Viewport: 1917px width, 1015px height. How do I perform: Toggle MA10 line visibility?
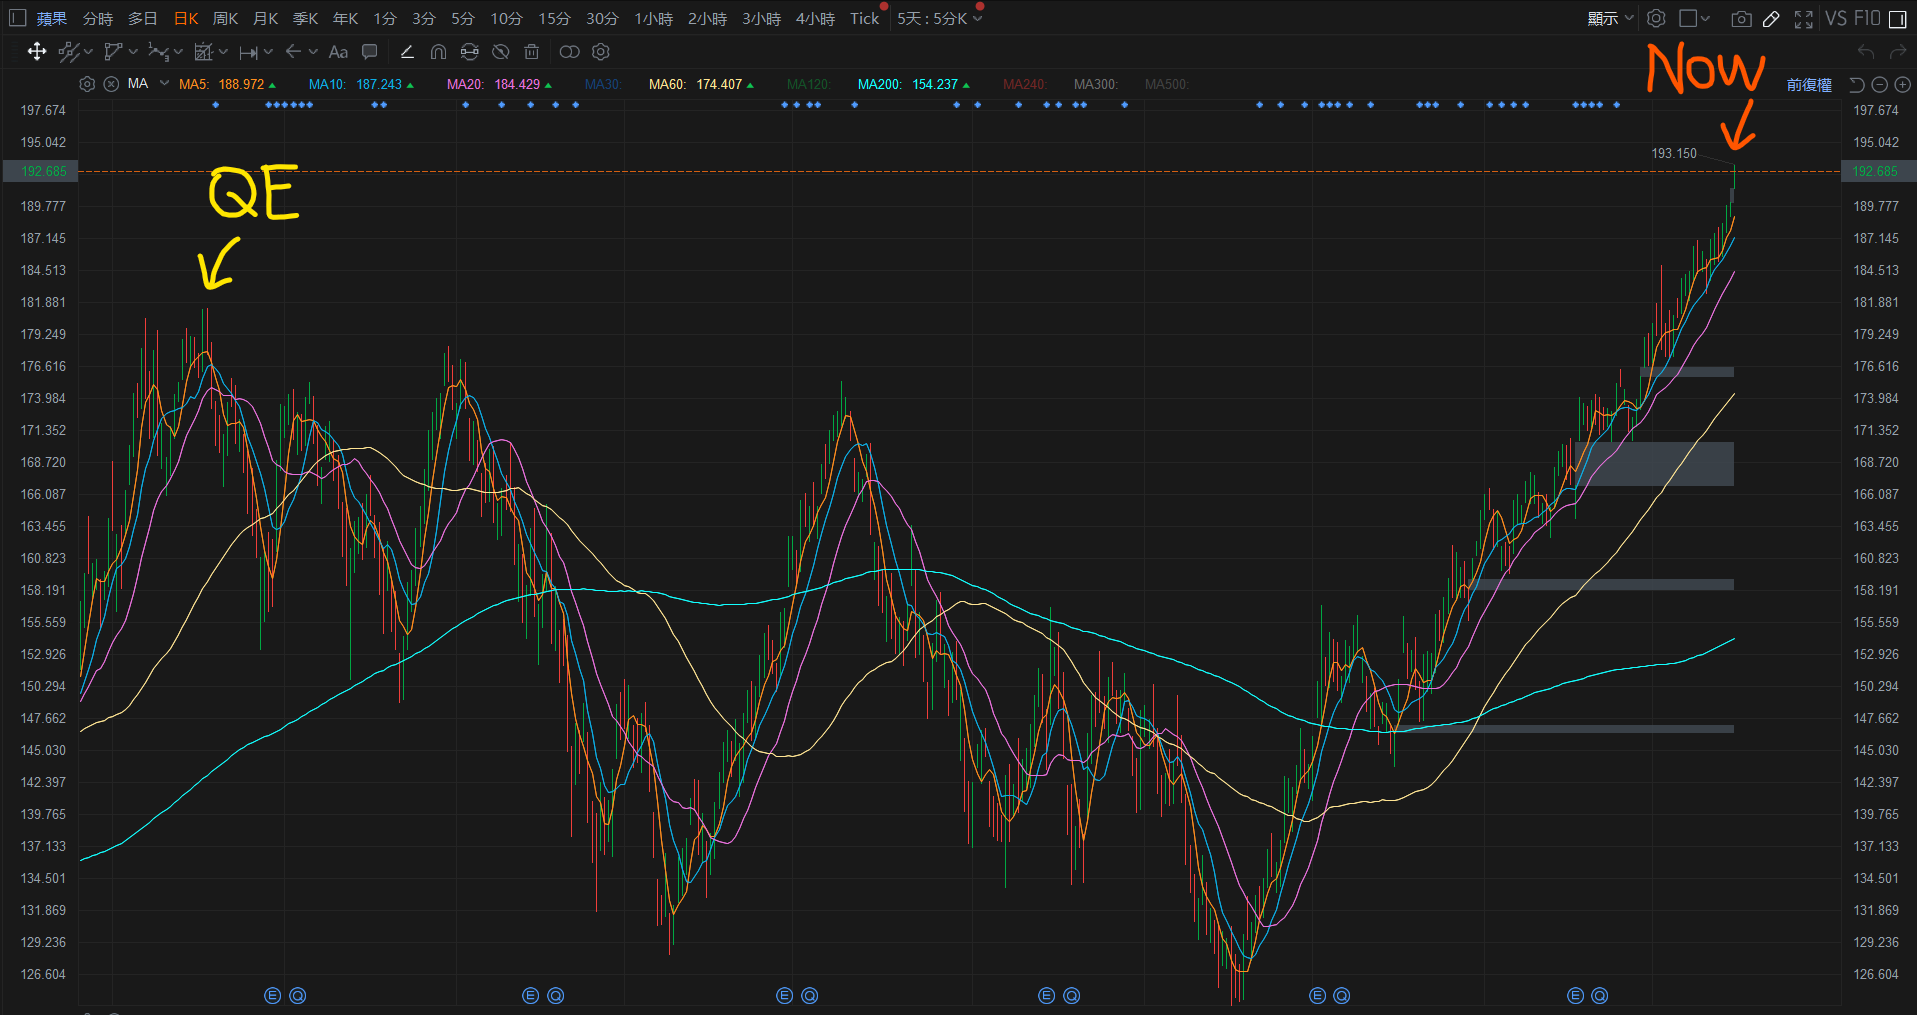[x=361, y=85]
